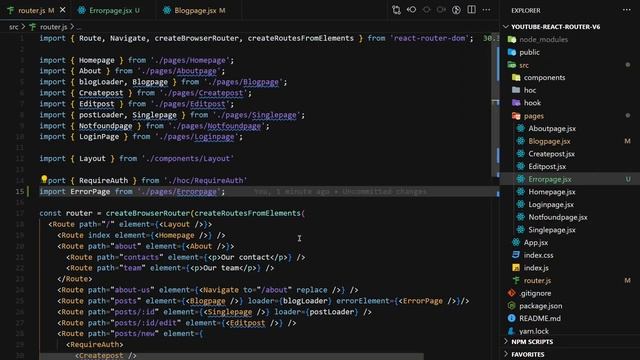Switch to the Errorpage.jsx tab
The image size is (640, 360).
(x=114, y=10)
